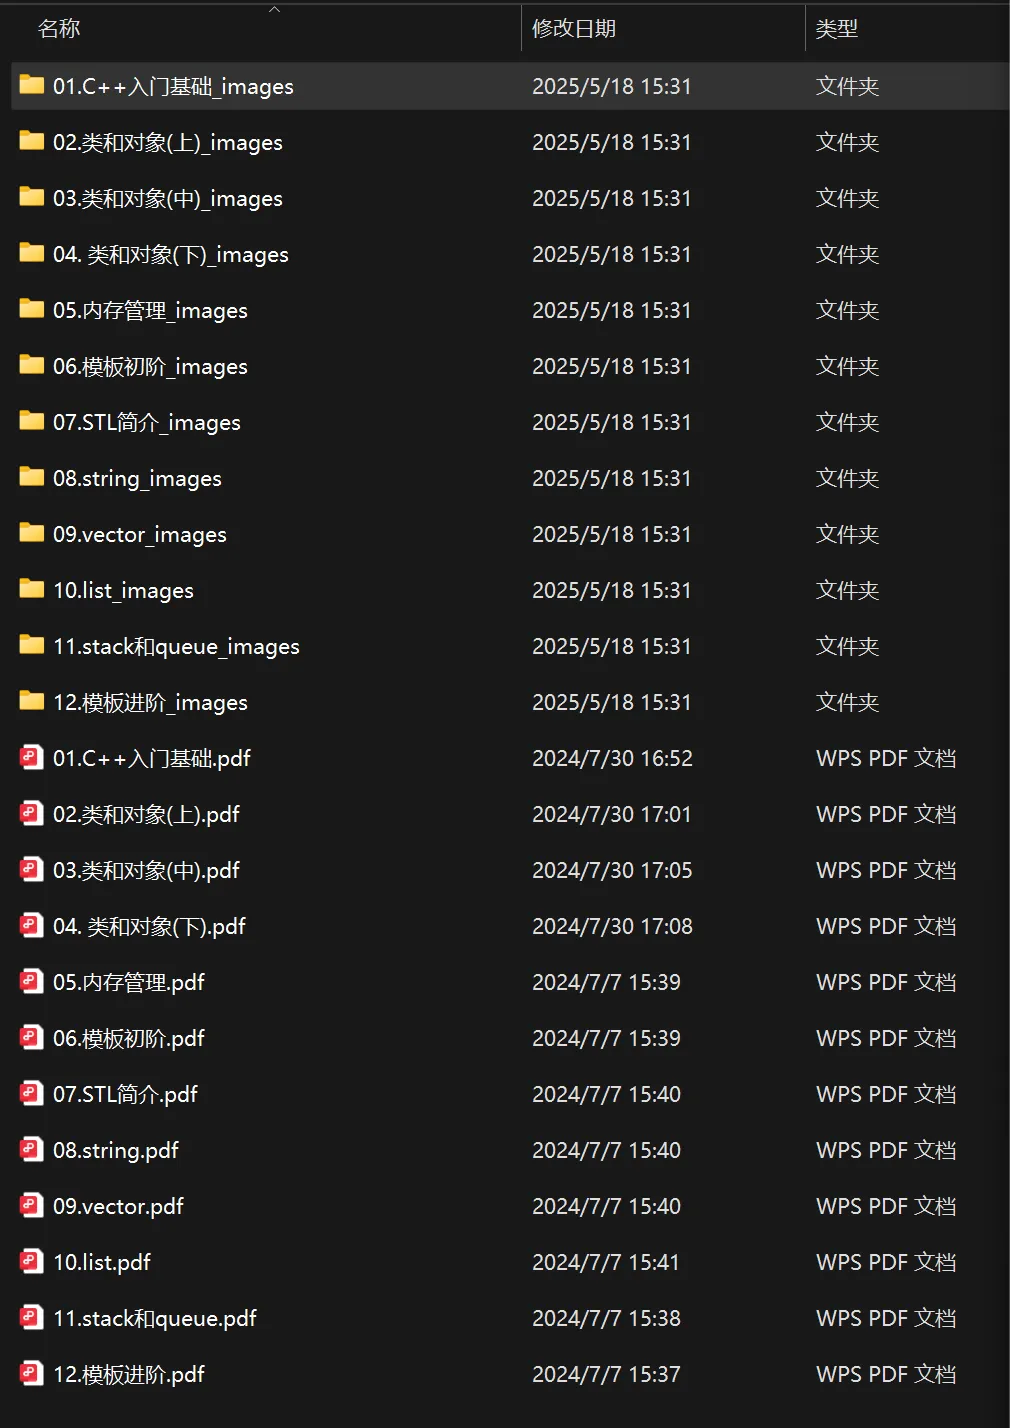Click the 类型 column header
Image resolution: width=1010 pixels, height=1428 pixels.
point(836,29)
